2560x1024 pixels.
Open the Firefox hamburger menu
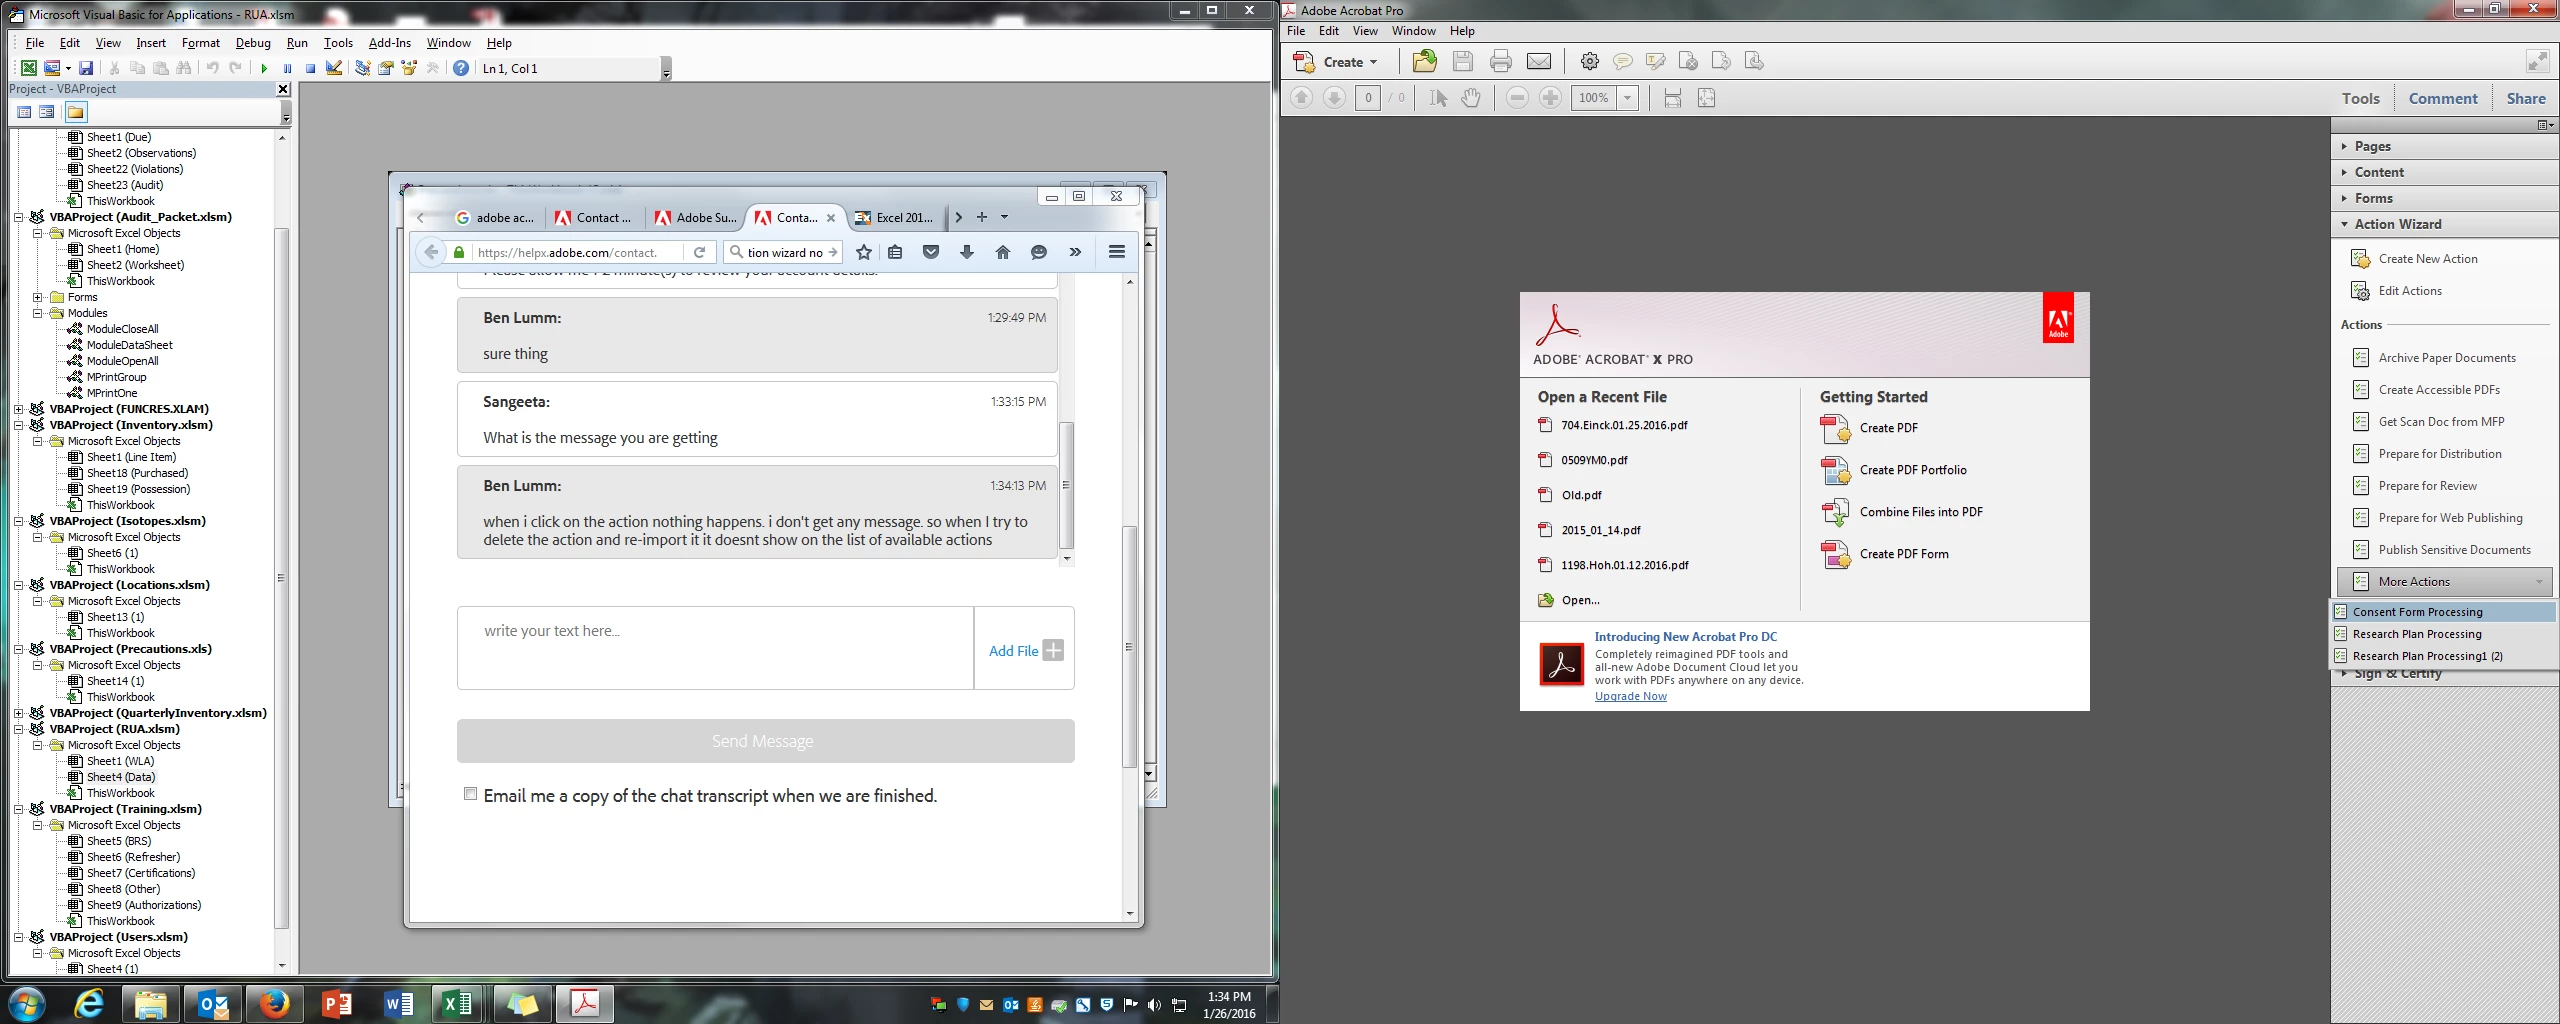pyautogui.click(x=1117, y=252)
